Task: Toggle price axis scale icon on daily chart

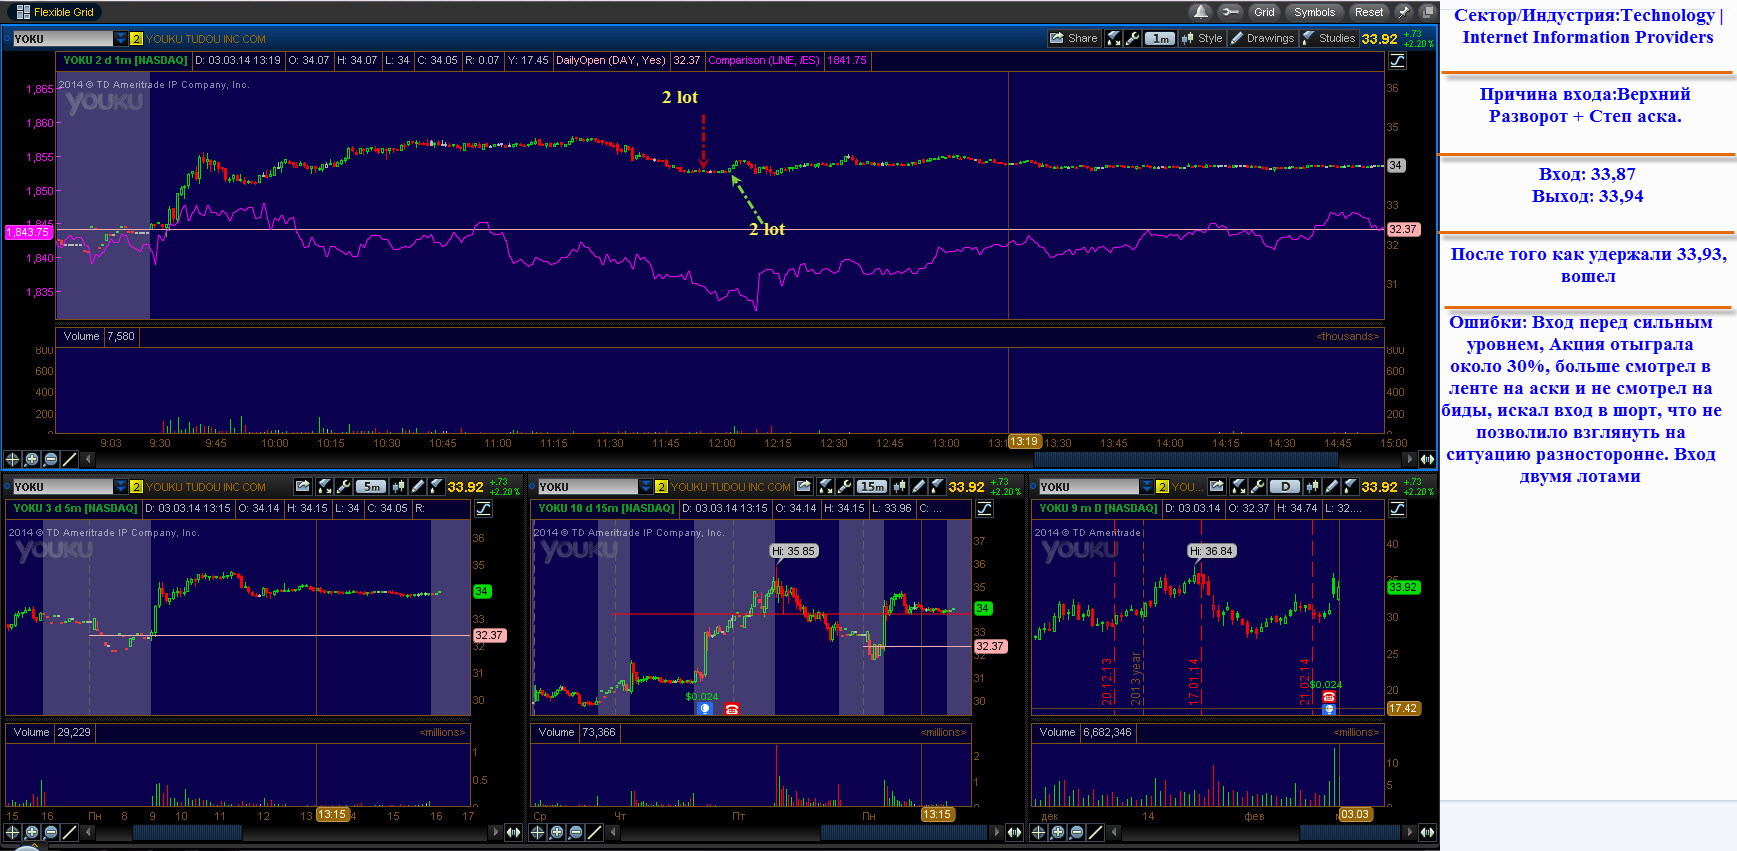Action: pos(1397,509)
